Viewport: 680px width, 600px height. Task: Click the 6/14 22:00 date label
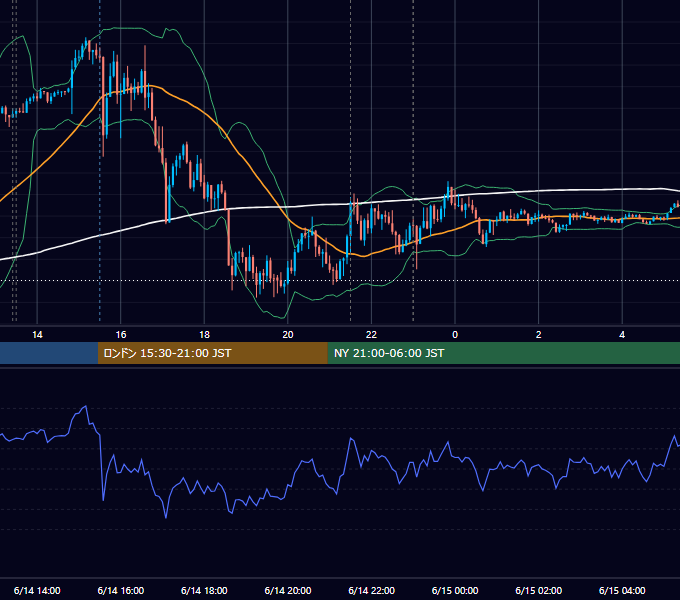[372, 590]
